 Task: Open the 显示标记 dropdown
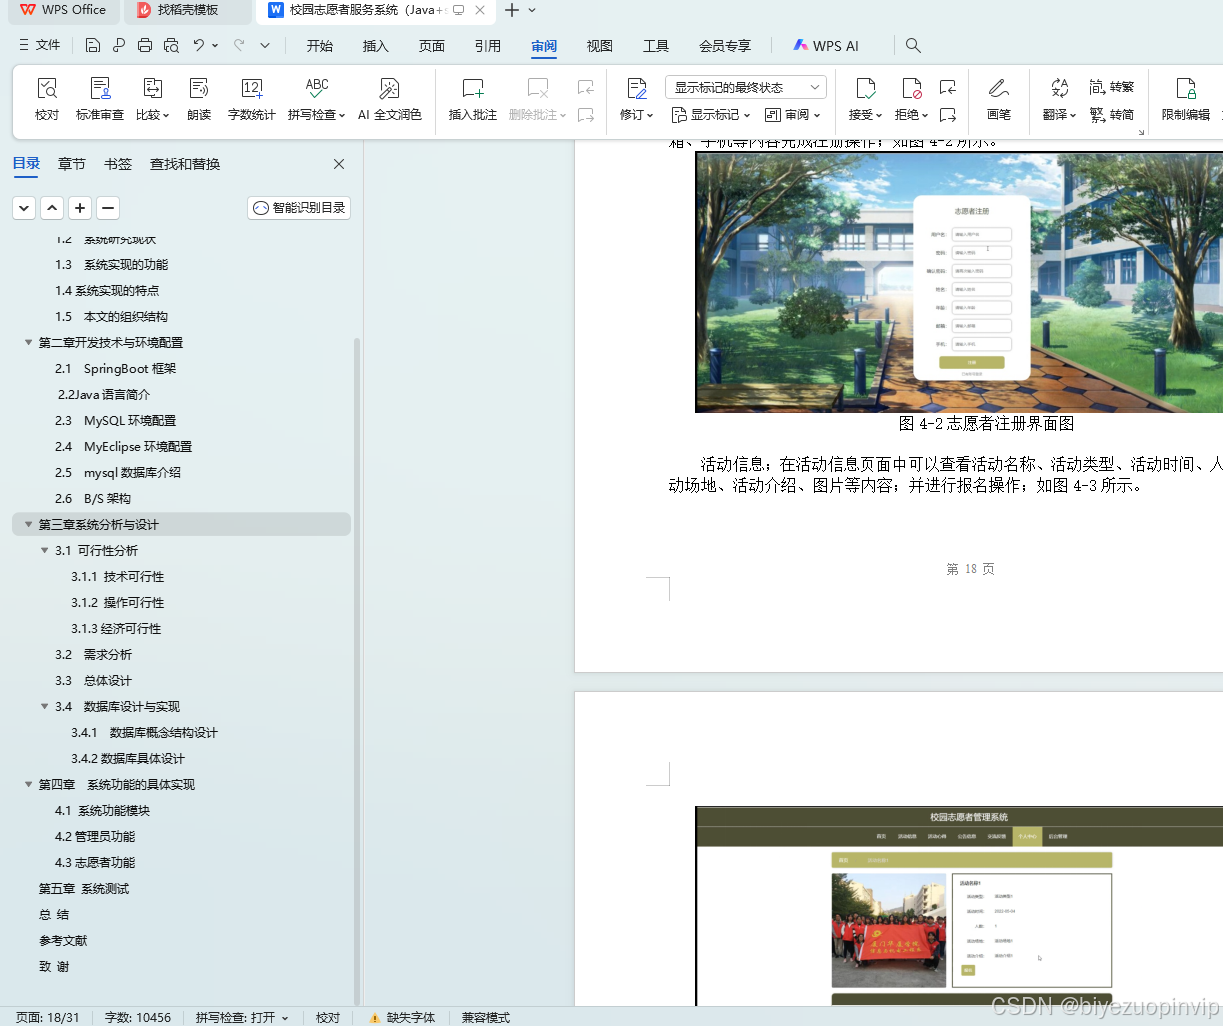pos(711,115)
